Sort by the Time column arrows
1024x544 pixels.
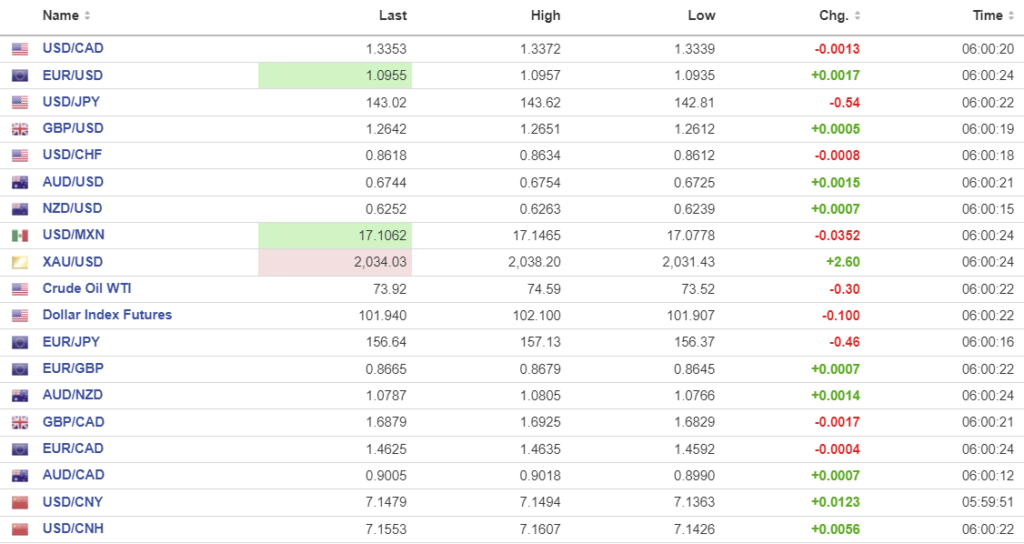click(x=1011, y=16)
